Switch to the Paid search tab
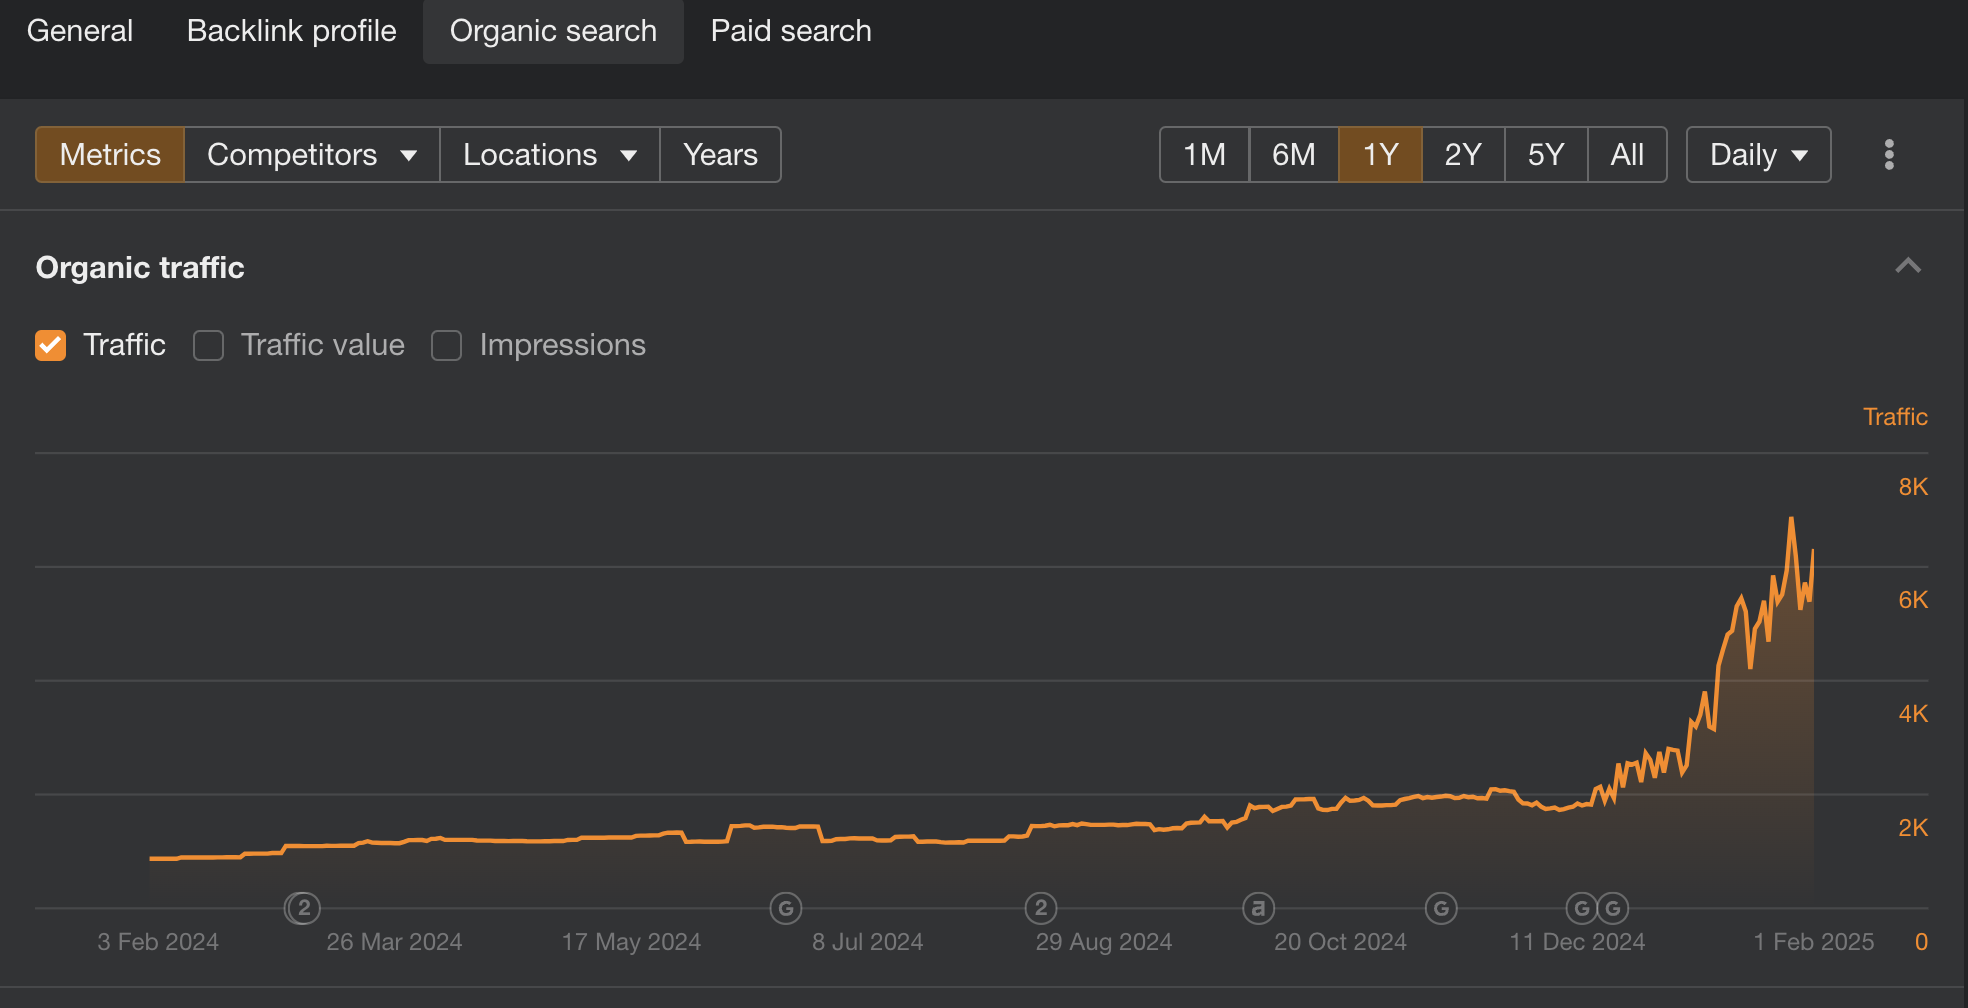 point(790,31)
